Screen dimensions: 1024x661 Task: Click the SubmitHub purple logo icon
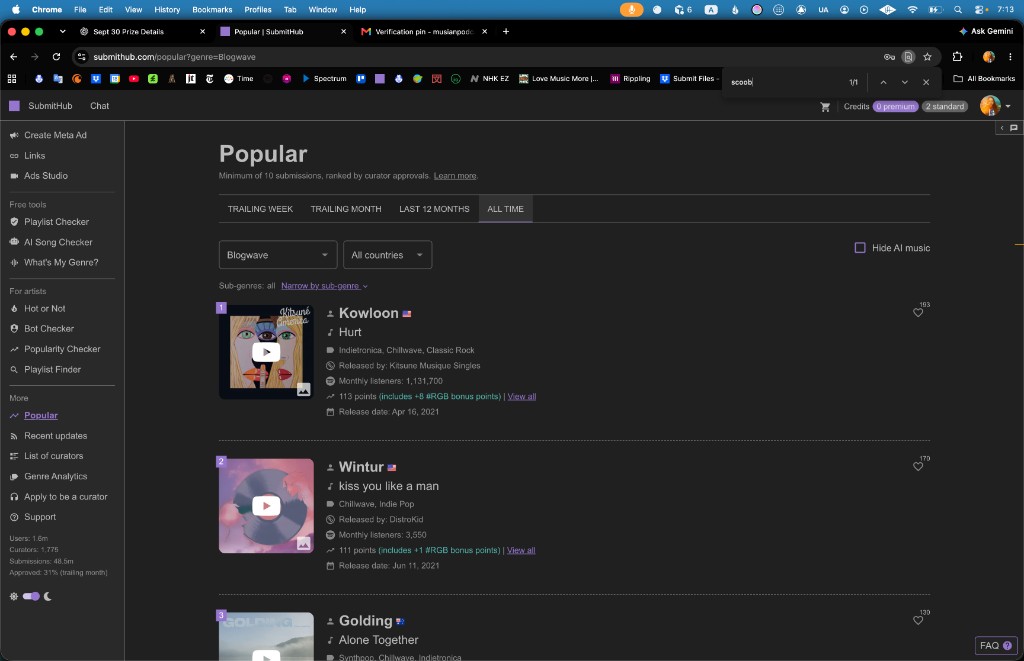[14, 106]
